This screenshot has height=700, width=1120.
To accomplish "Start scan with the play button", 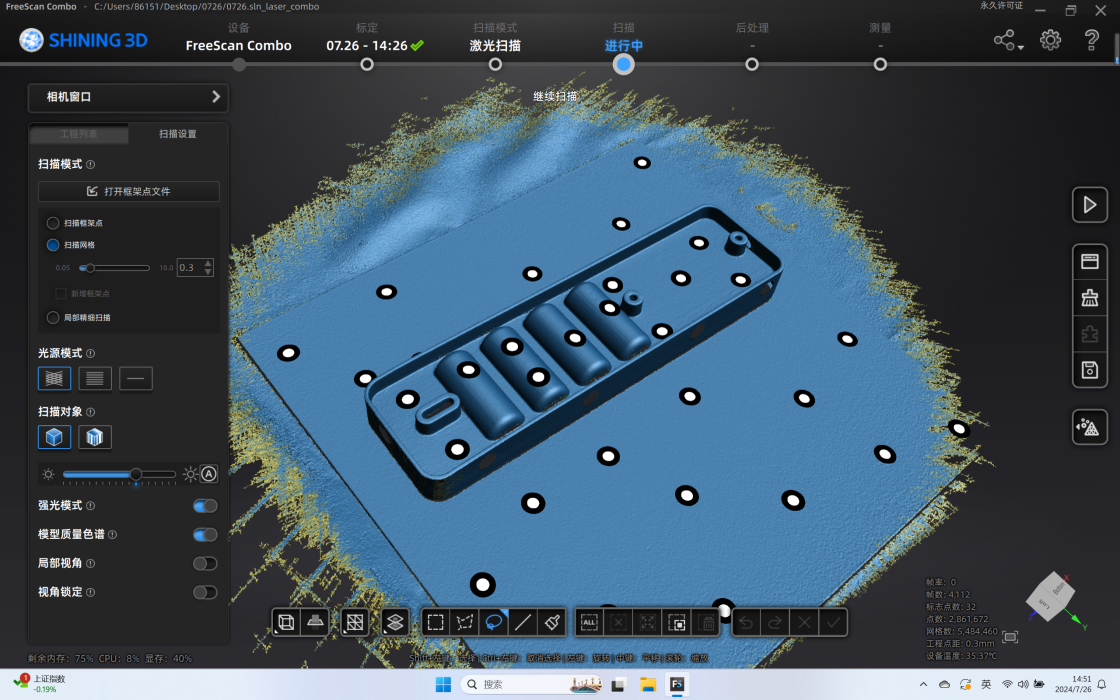I will 1089,205.
